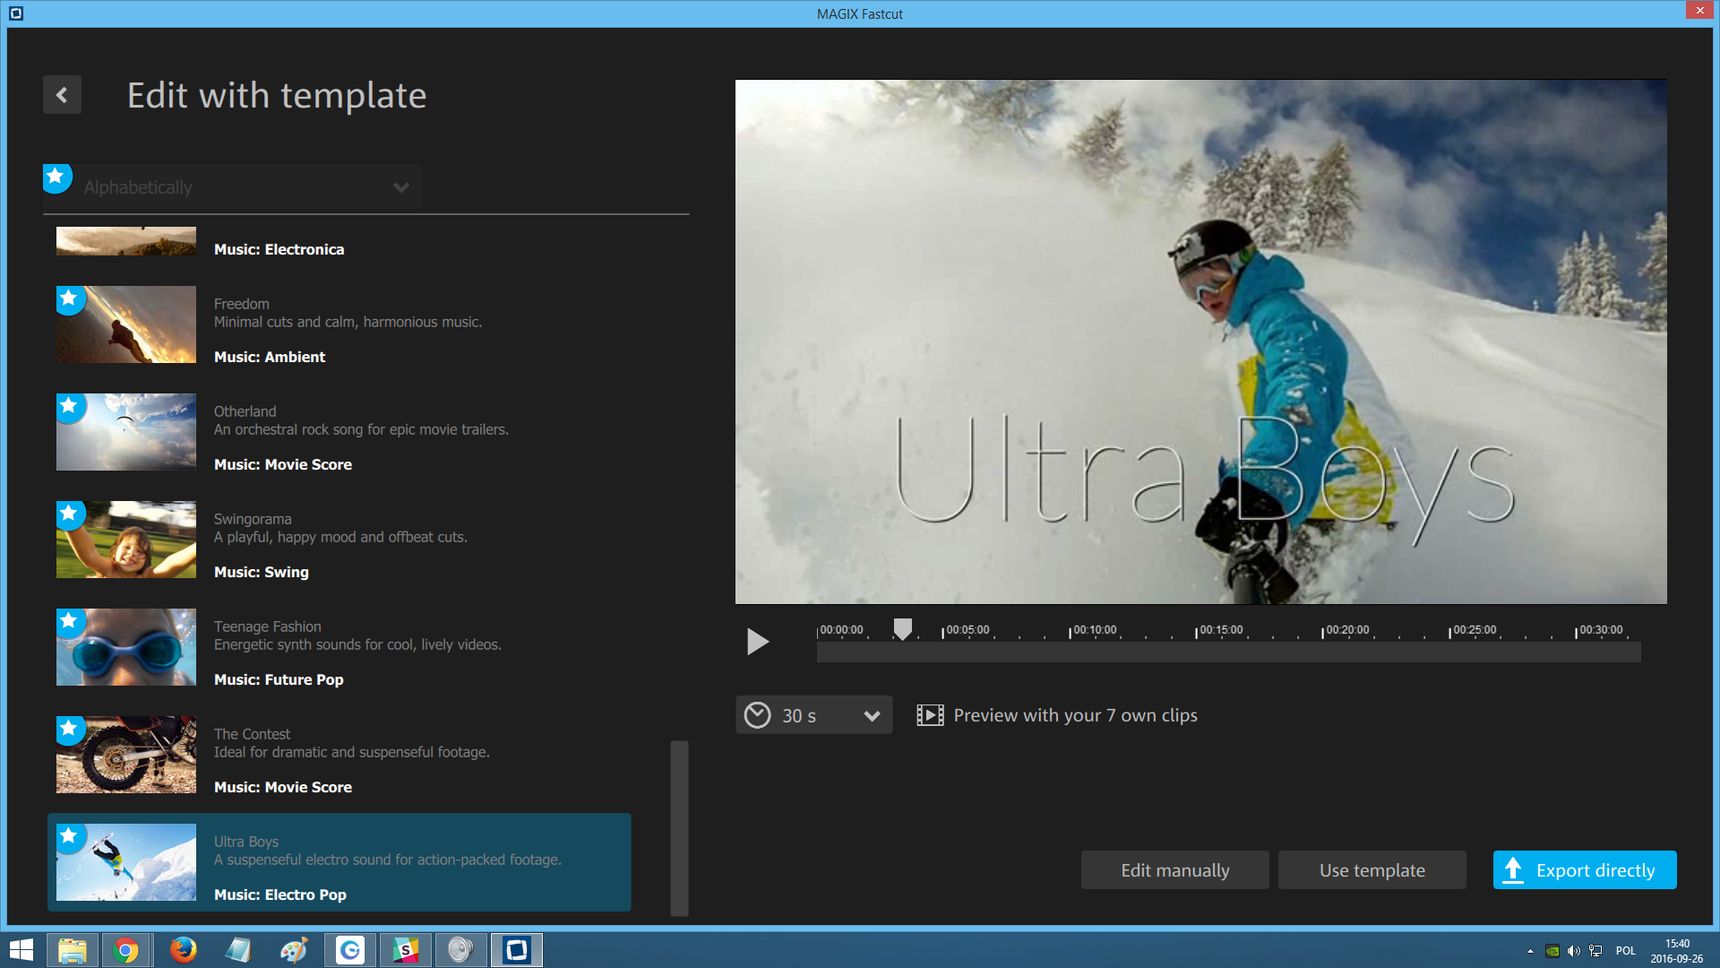Open the 30 s duration dropdown
The height and width of the screenshot is (968, 1720).
click(x=814, y=715)
